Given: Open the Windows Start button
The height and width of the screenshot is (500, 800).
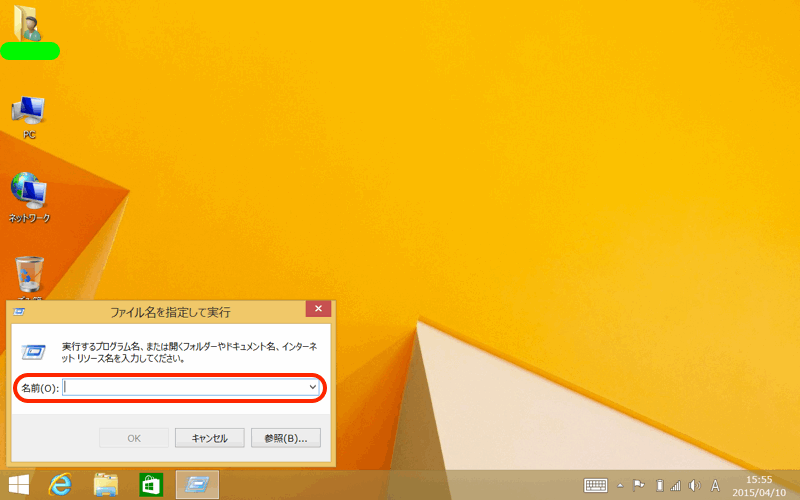Looking at the screenshot, I should click(x=19, y=485).
